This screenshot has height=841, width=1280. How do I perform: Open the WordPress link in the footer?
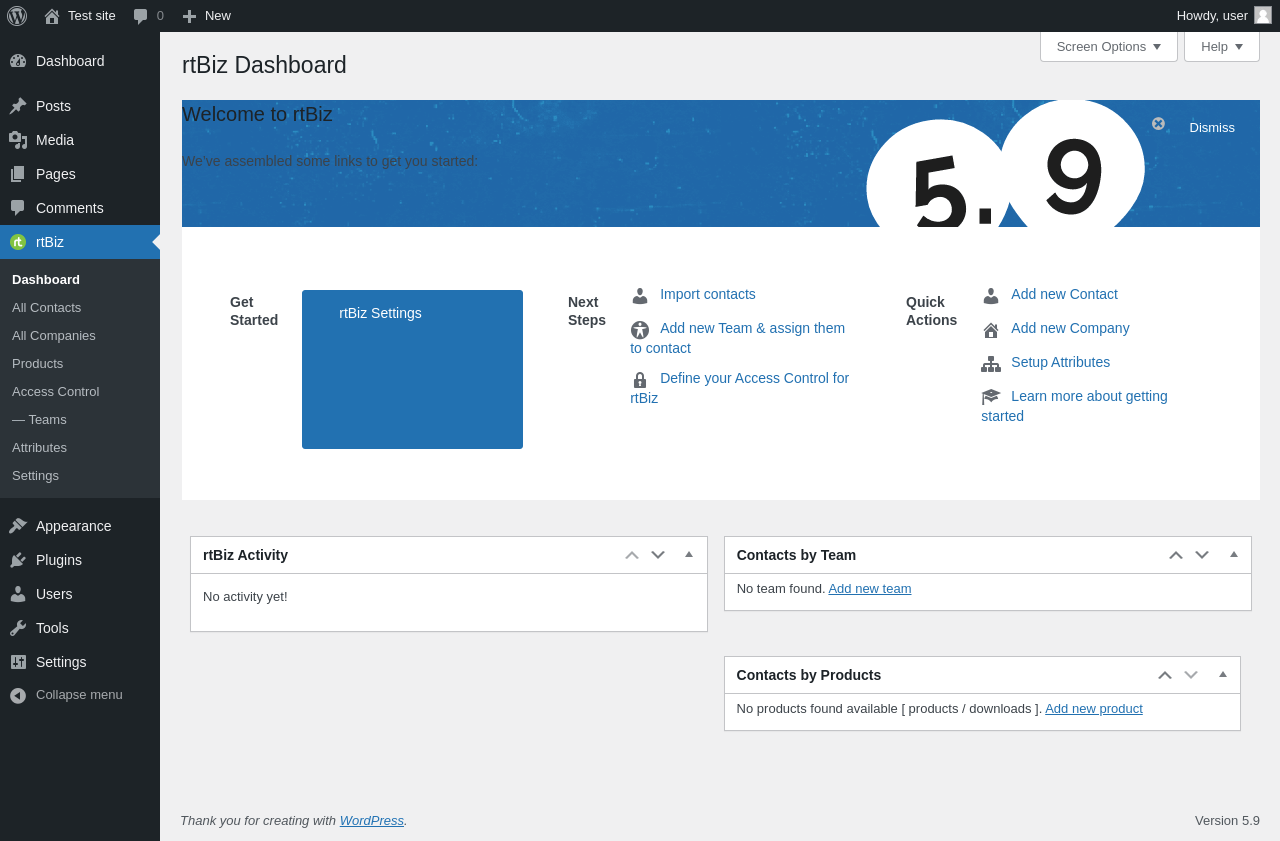[372, 821]
